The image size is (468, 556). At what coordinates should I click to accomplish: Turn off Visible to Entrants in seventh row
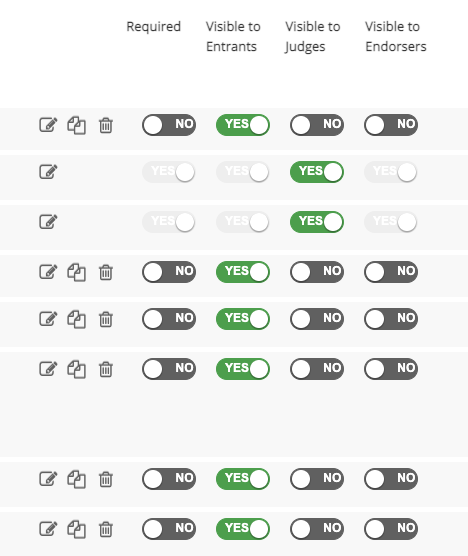(x=243, y=479)
